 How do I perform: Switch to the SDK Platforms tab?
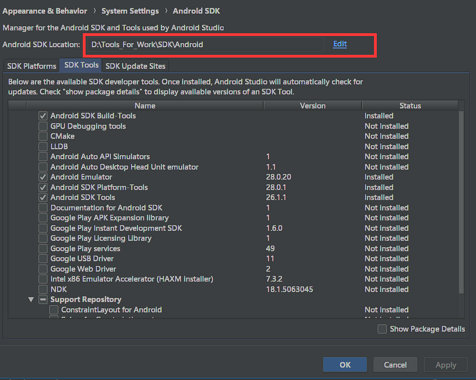32,66
